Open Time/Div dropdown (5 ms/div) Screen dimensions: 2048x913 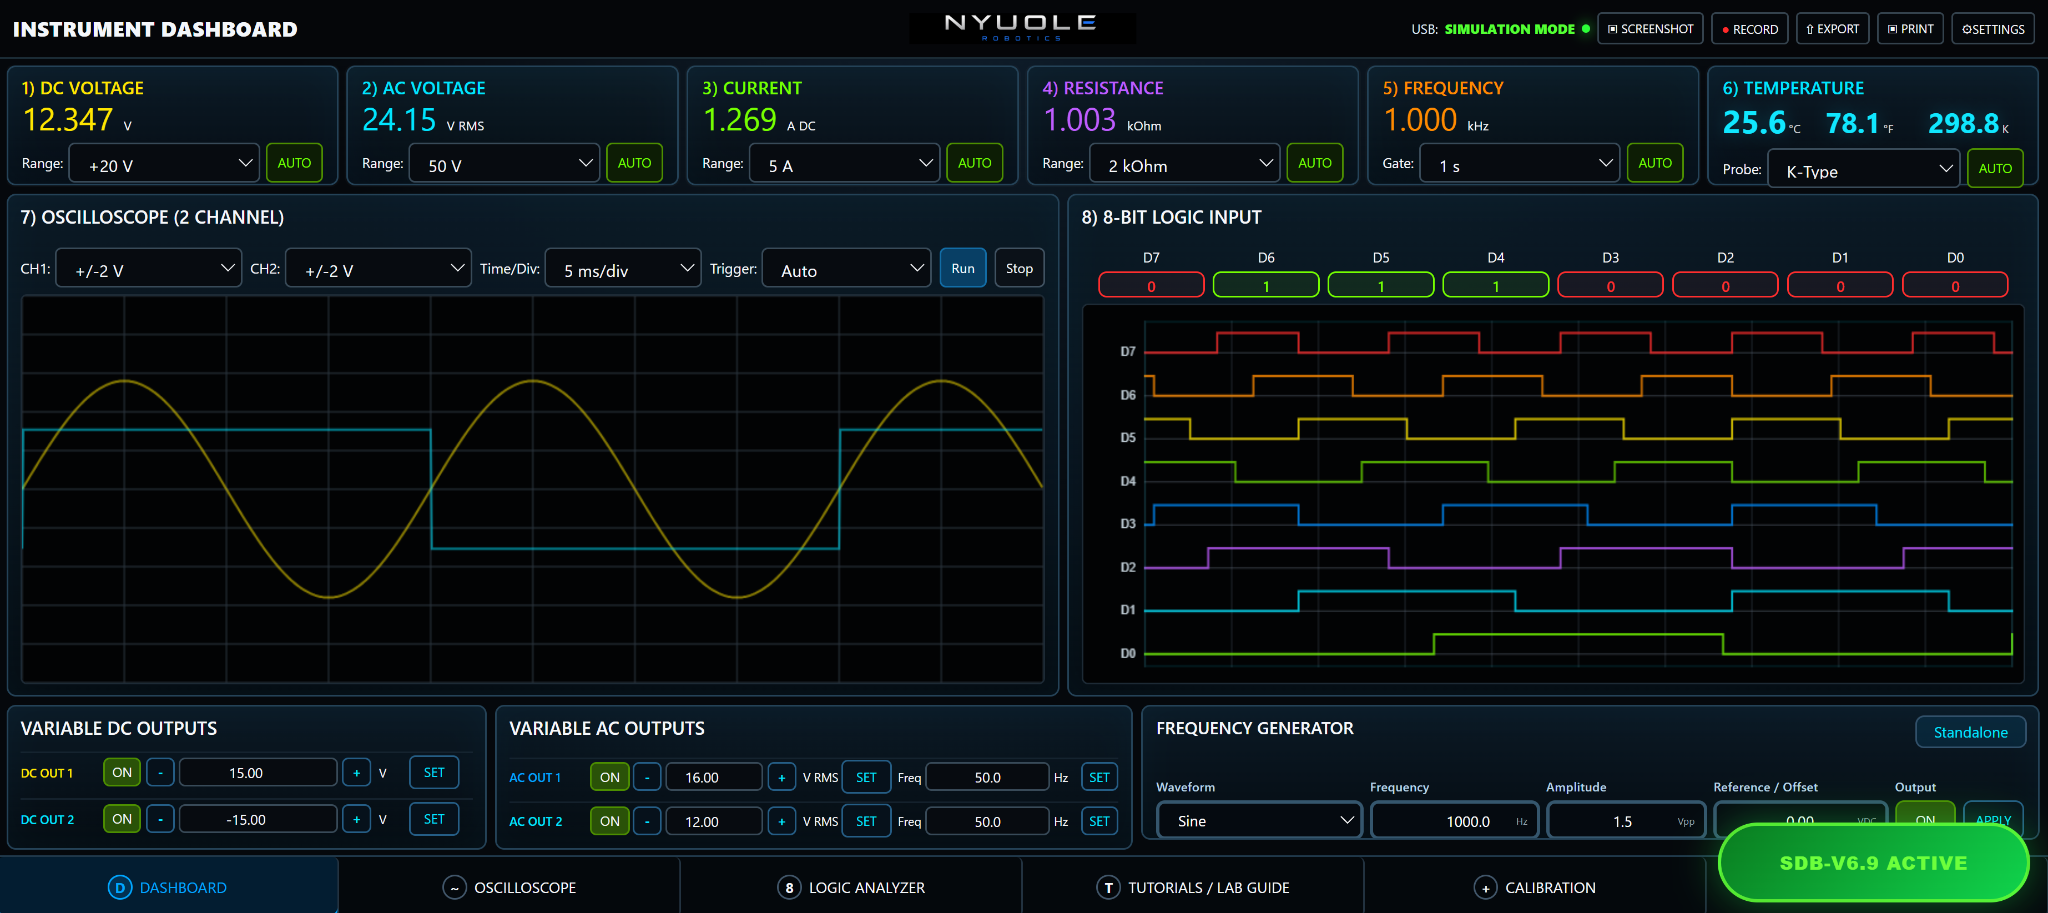(x=622, y=268)
